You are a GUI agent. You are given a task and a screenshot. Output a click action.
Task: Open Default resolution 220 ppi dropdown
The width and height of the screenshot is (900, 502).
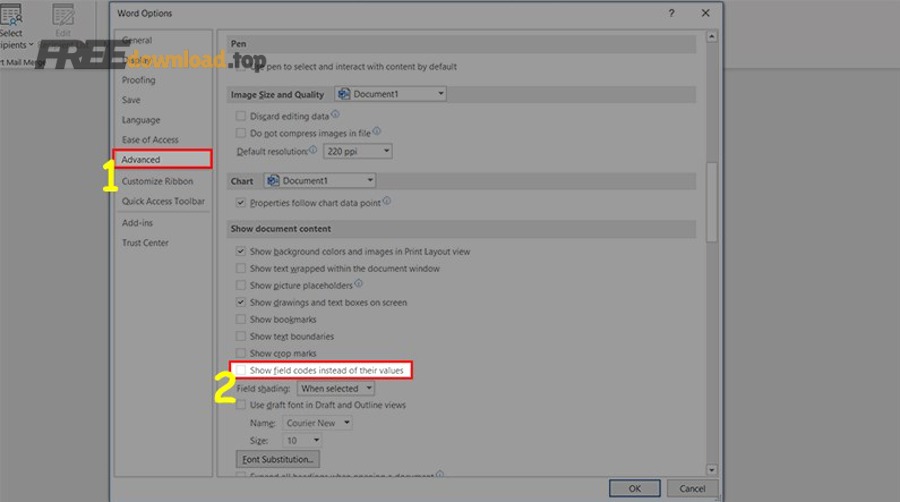point(358,151)
